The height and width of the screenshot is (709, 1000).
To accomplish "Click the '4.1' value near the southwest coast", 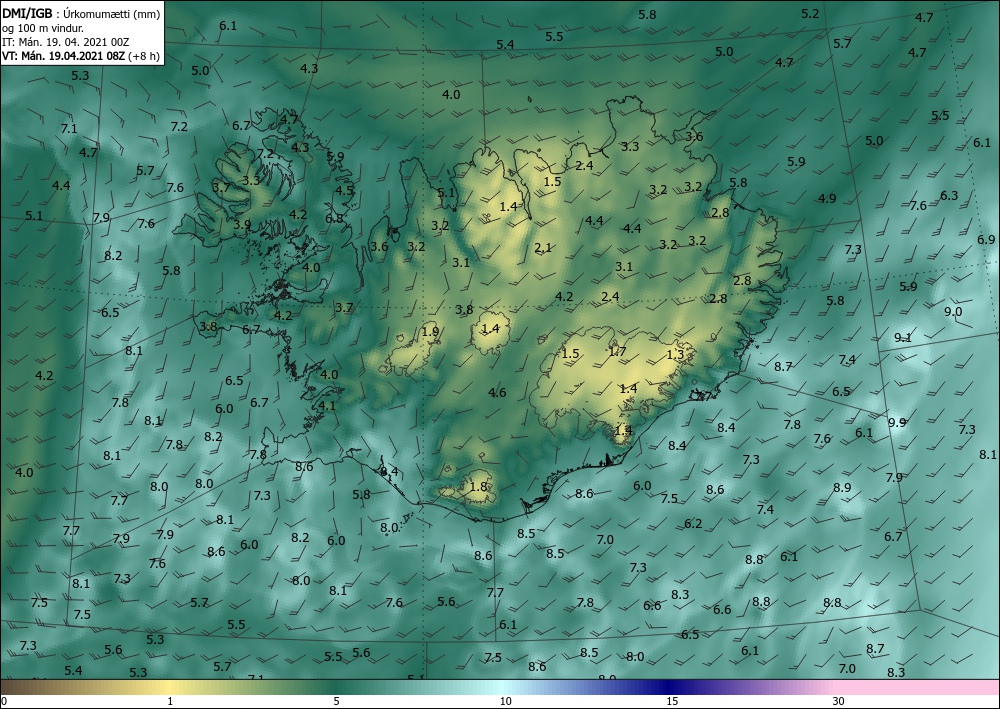I will 327,406.
